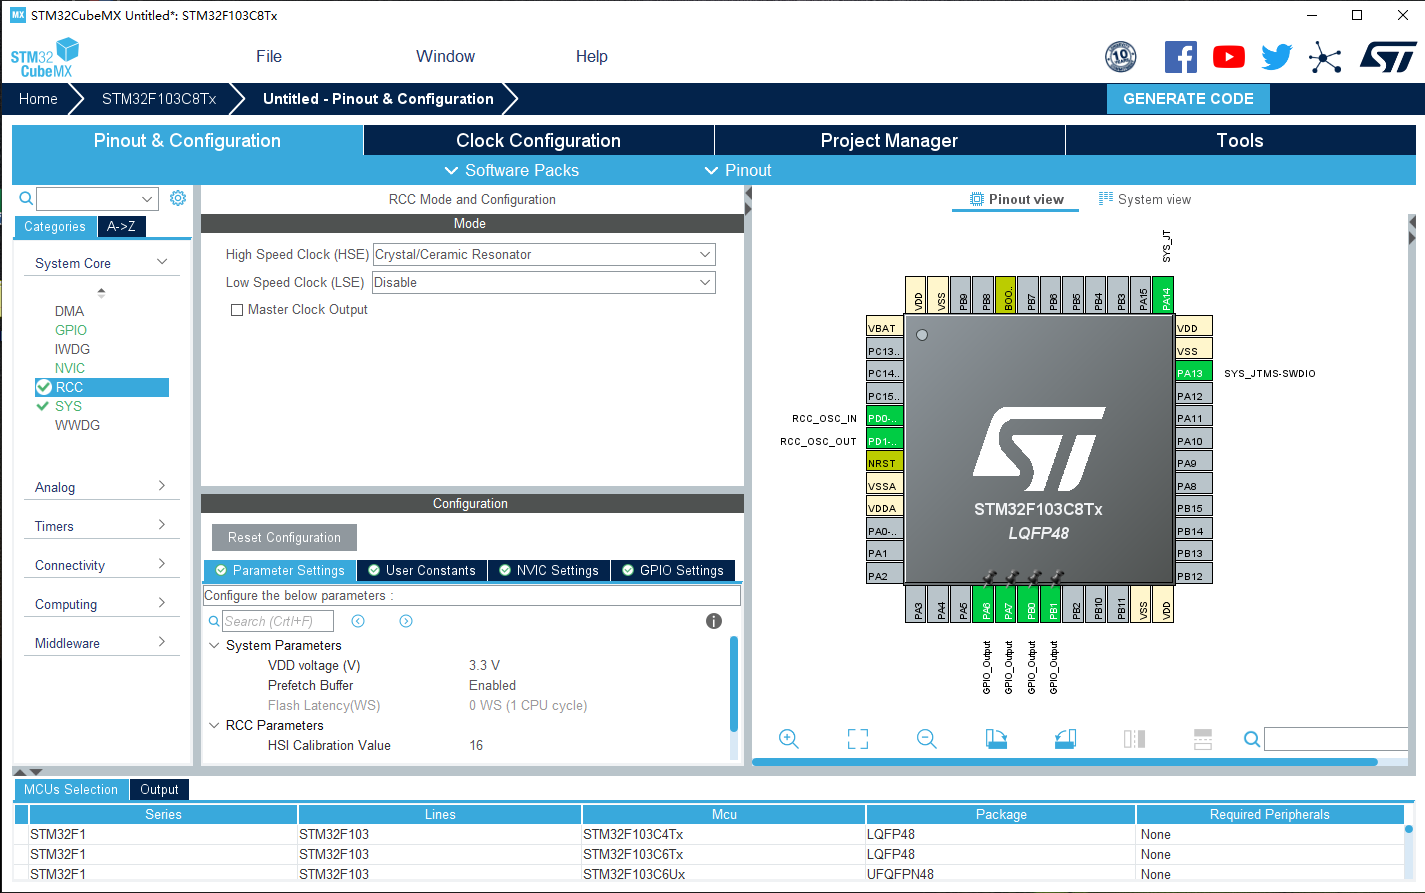Show parameter information icon
Image resolution: width=1425 pixels, height=893 pixels.
coord(714,621)
